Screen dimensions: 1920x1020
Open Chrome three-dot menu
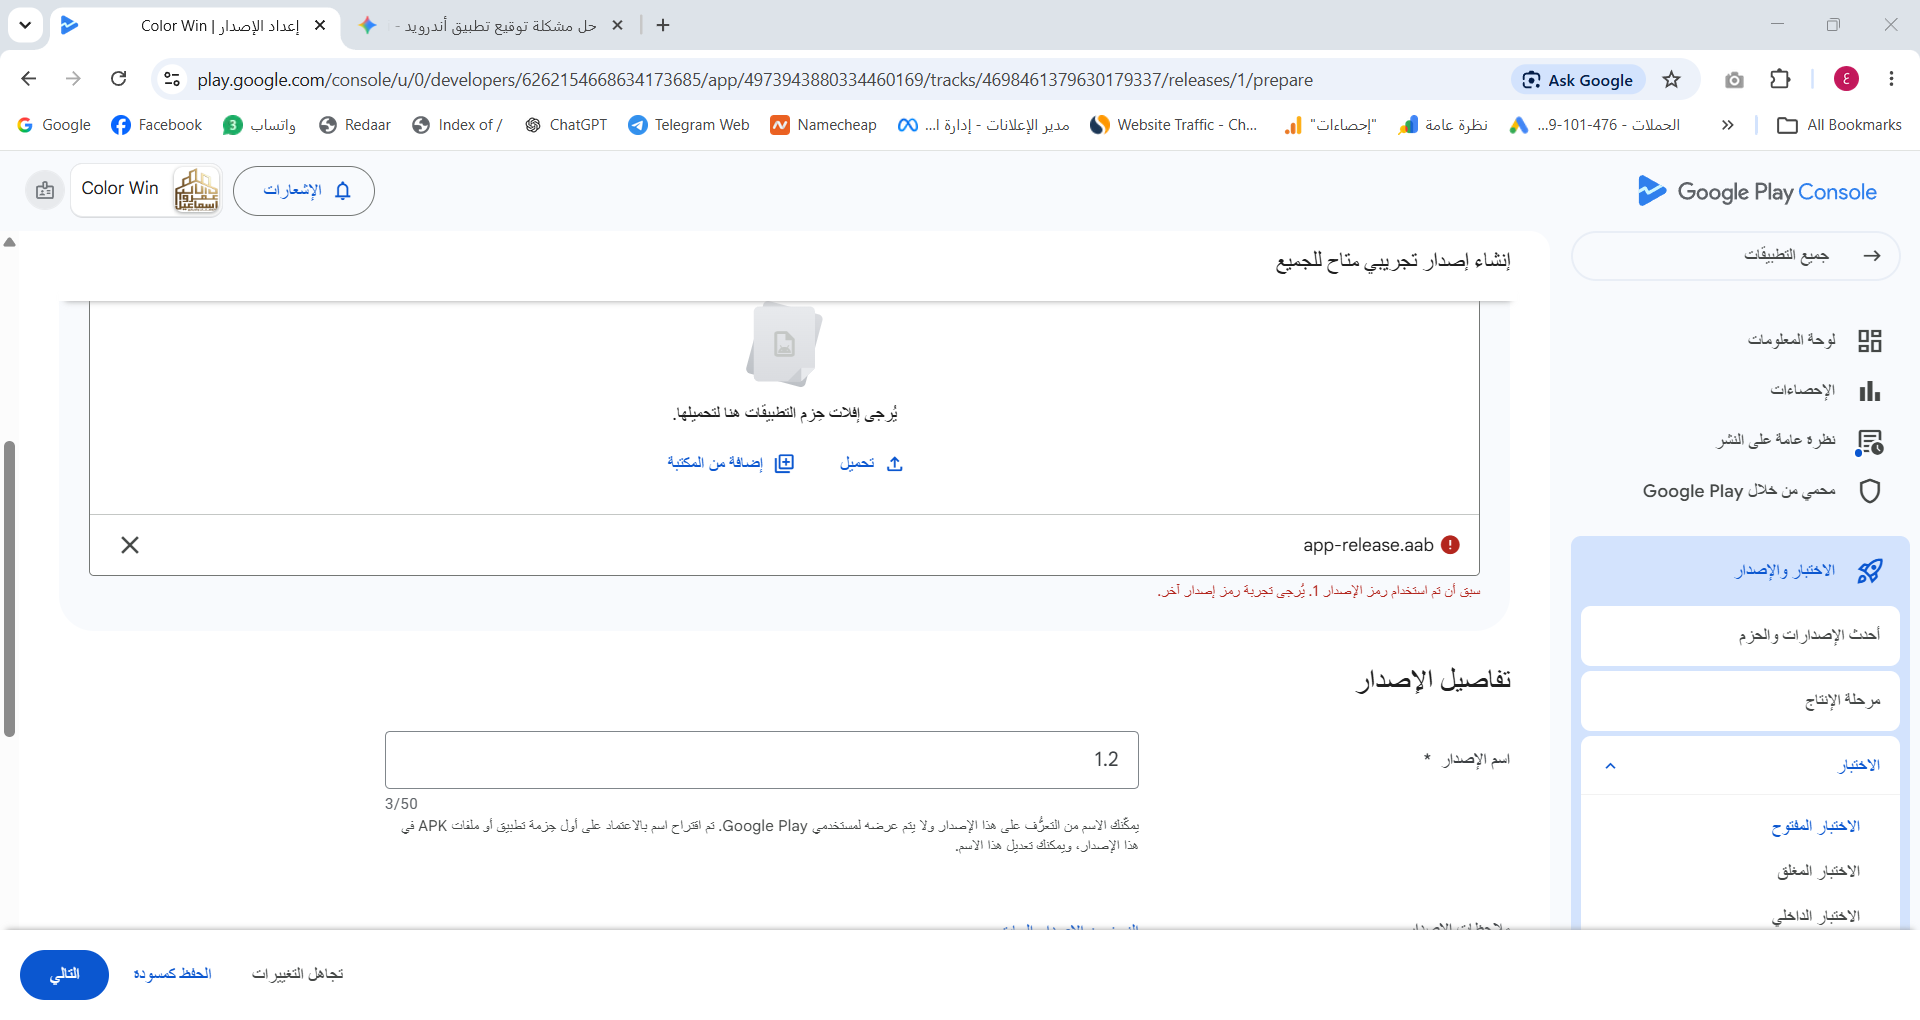pyautogui.click(x=1891, y=79)
